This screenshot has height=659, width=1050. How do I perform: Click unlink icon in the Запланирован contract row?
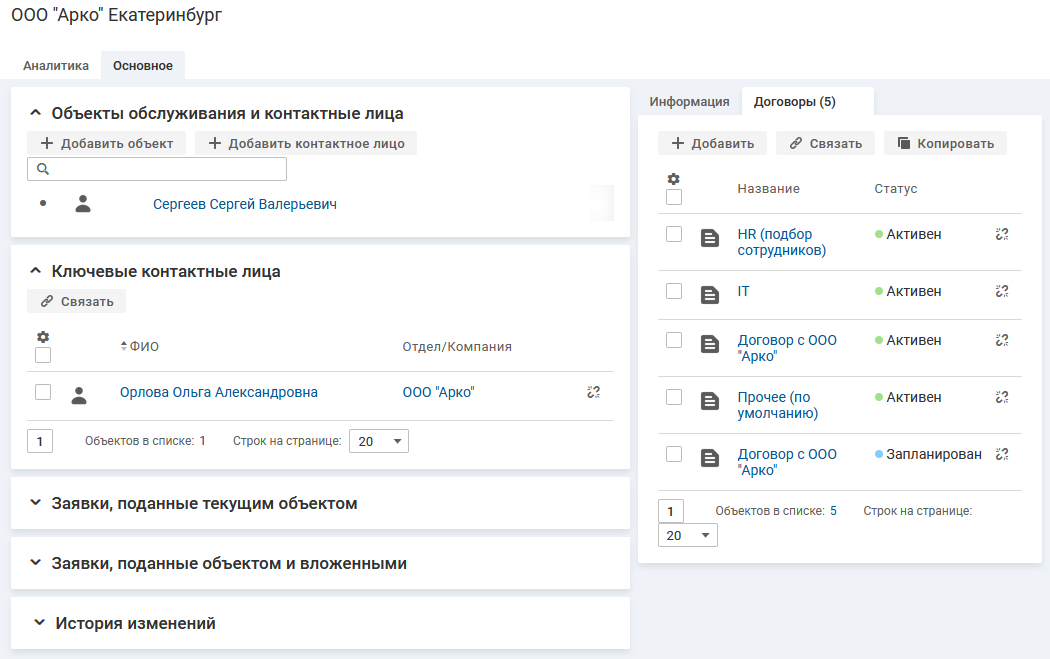(1002, 454)
